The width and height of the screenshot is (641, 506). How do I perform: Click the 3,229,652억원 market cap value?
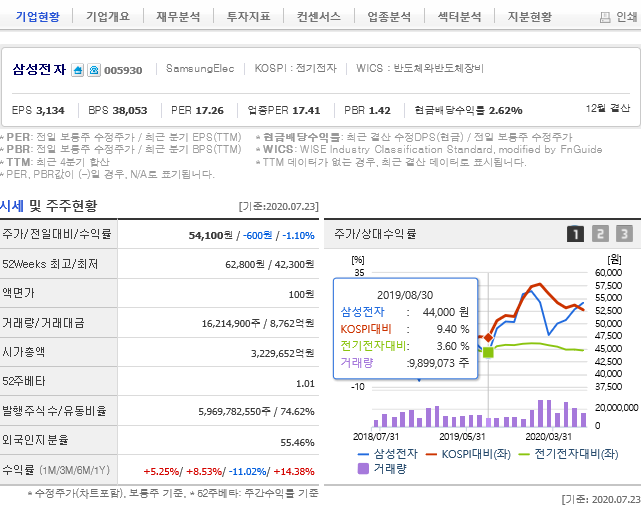pos(282,353)
